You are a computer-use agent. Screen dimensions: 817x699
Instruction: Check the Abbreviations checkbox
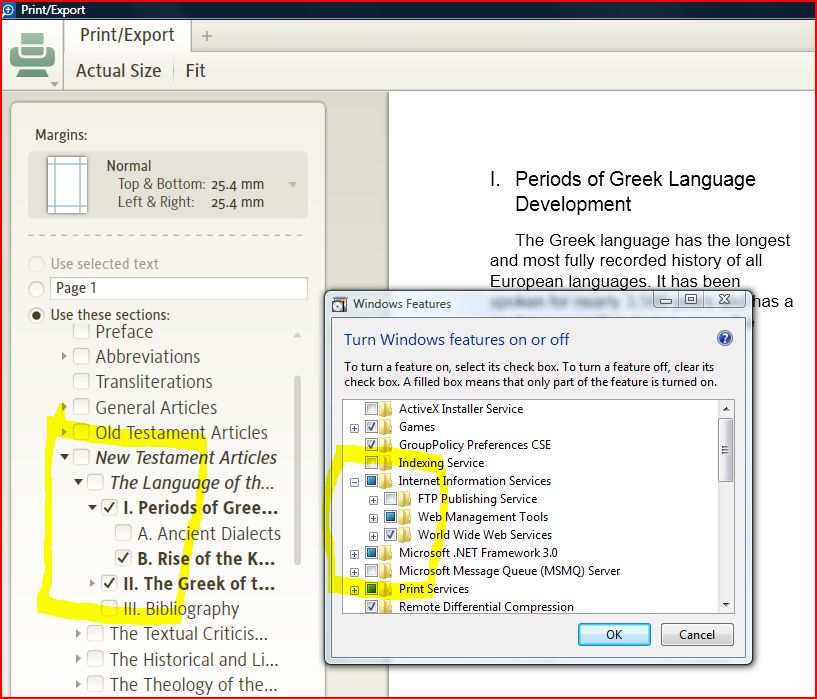pyautogui.click(x=81, y=356)
